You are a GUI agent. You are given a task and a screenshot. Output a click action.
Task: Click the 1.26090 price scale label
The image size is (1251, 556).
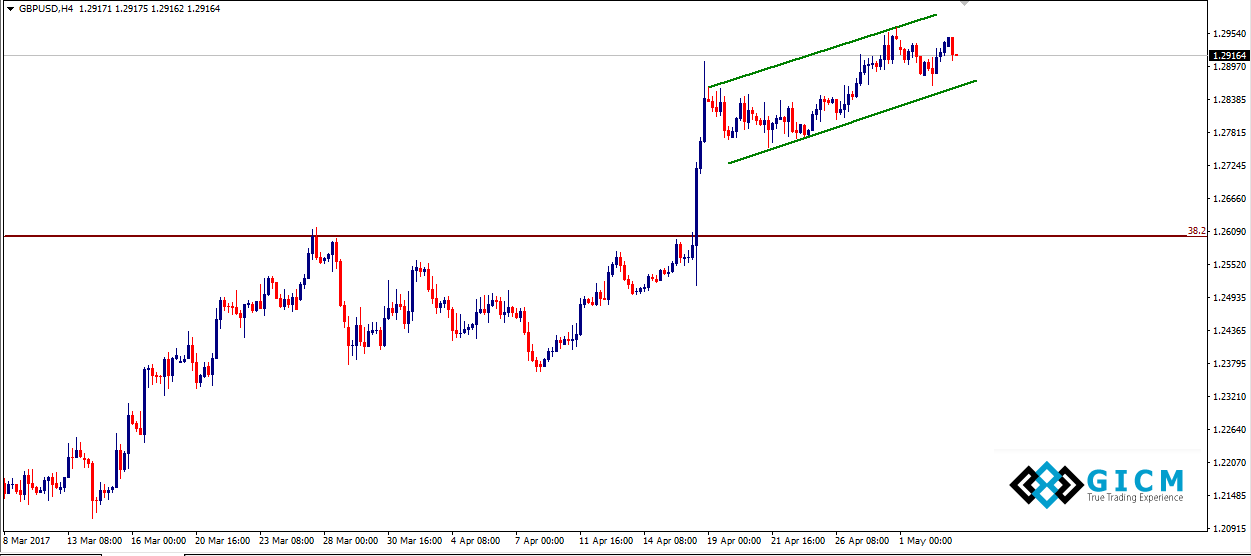(x=1229, y=232)
